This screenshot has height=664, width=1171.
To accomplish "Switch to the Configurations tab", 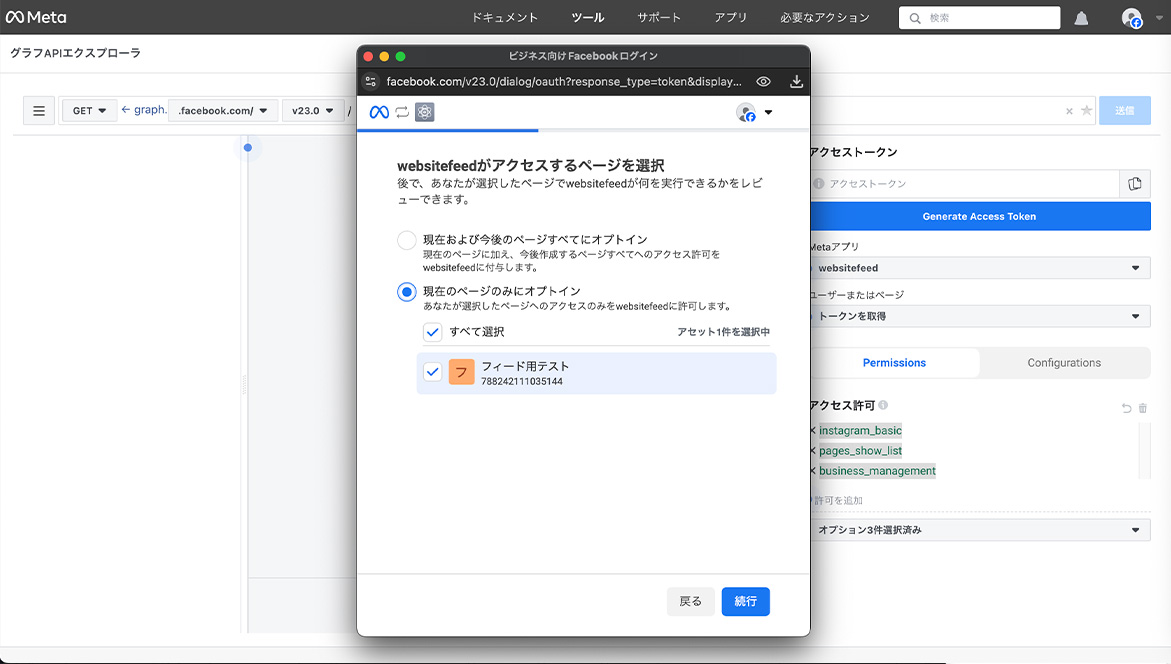I will (1064, 363).
